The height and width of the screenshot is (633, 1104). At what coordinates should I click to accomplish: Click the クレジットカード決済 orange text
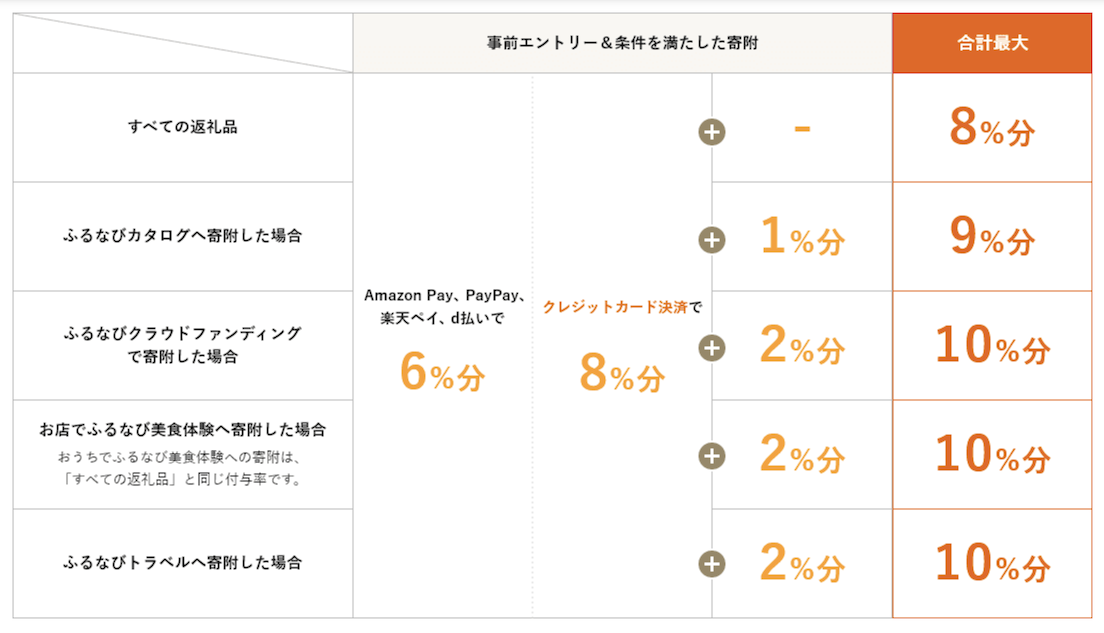[615, 307]
